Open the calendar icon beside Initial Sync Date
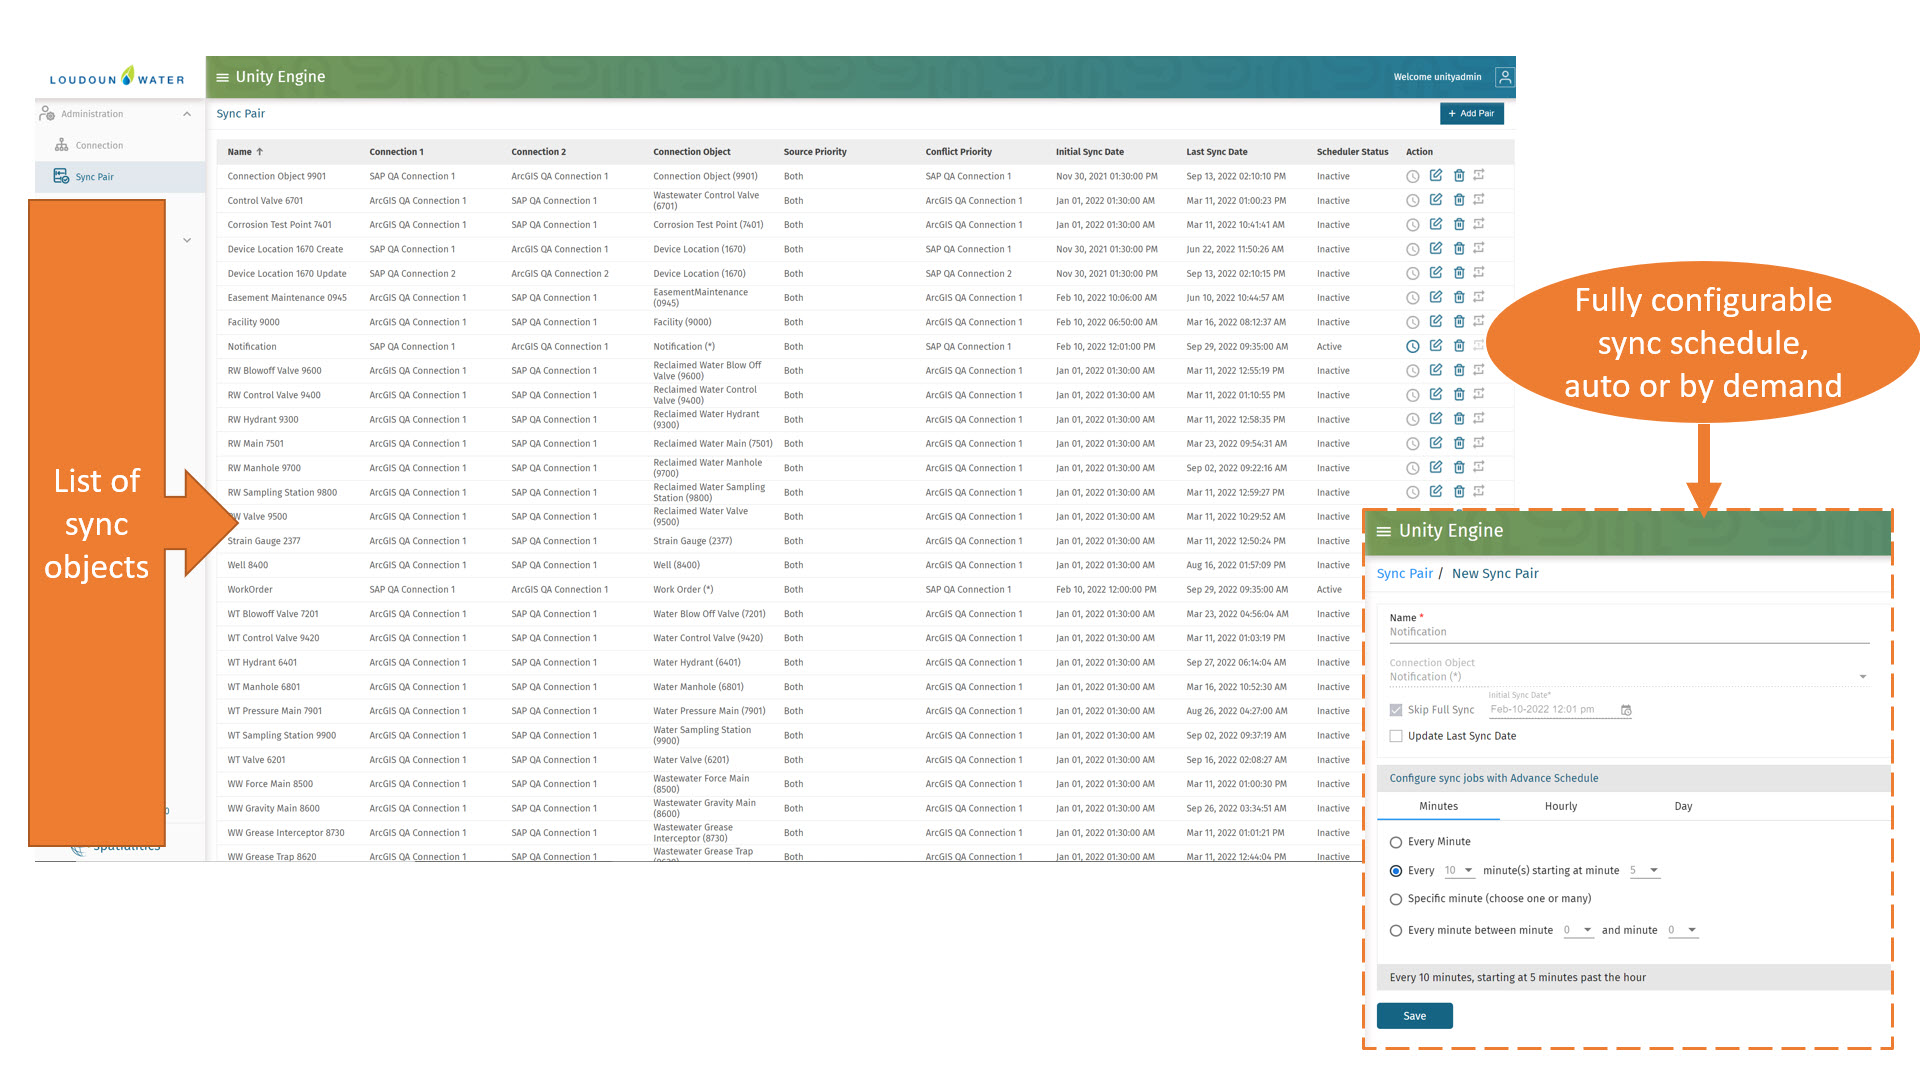The width and height of the screenshot is (1920, 1080). 1627,710
